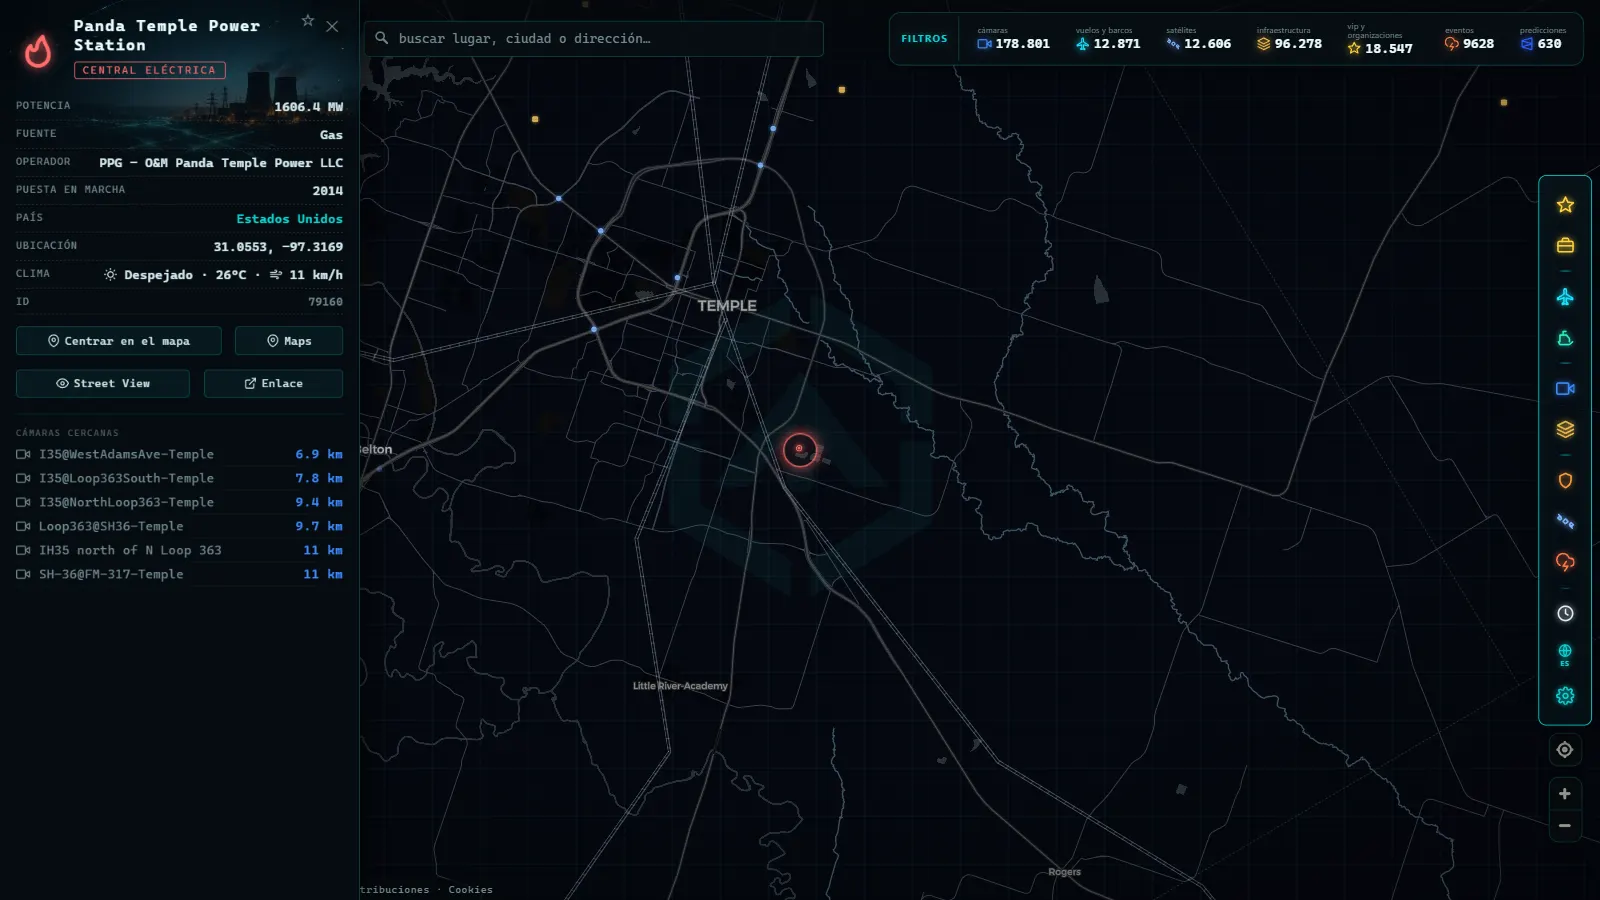Screen dimensions: 1600x900
Task: Toggle the infraestructura 96.278 filter
Action: (x=1289, y=40)
